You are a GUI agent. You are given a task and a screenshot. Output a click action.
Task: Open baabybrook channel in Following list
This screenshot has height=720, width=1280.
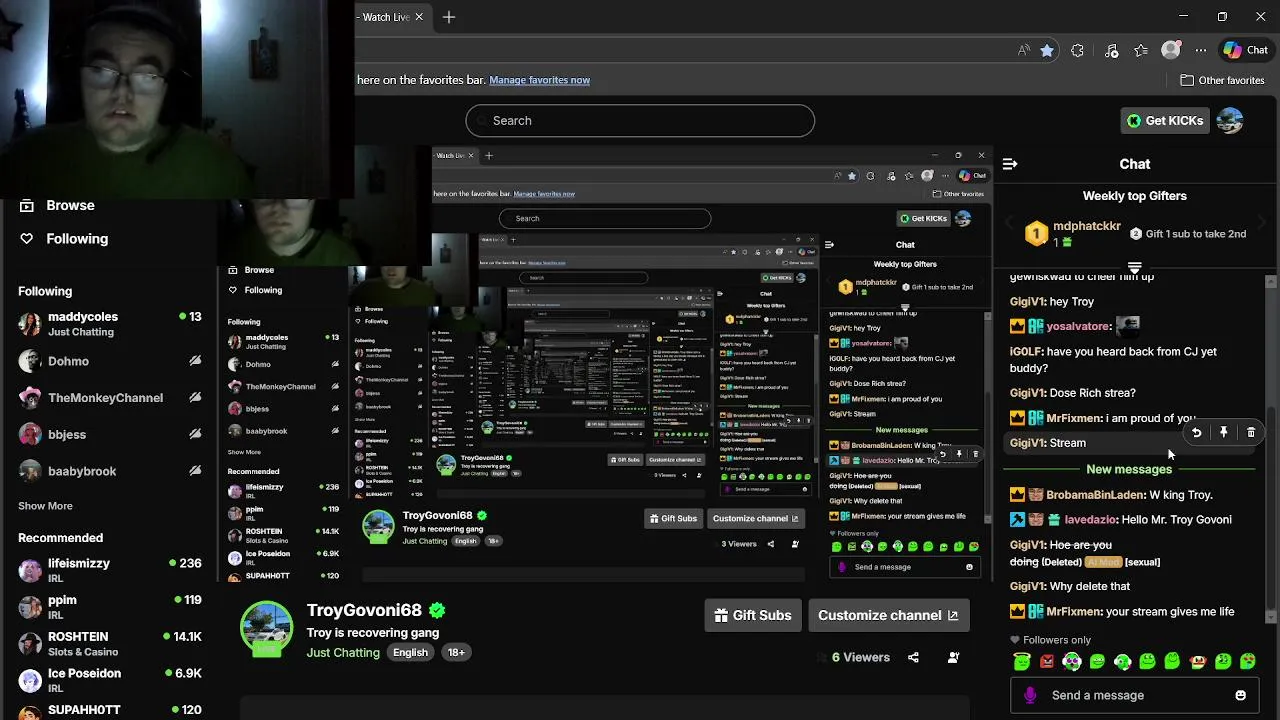[x=109, y=471]
